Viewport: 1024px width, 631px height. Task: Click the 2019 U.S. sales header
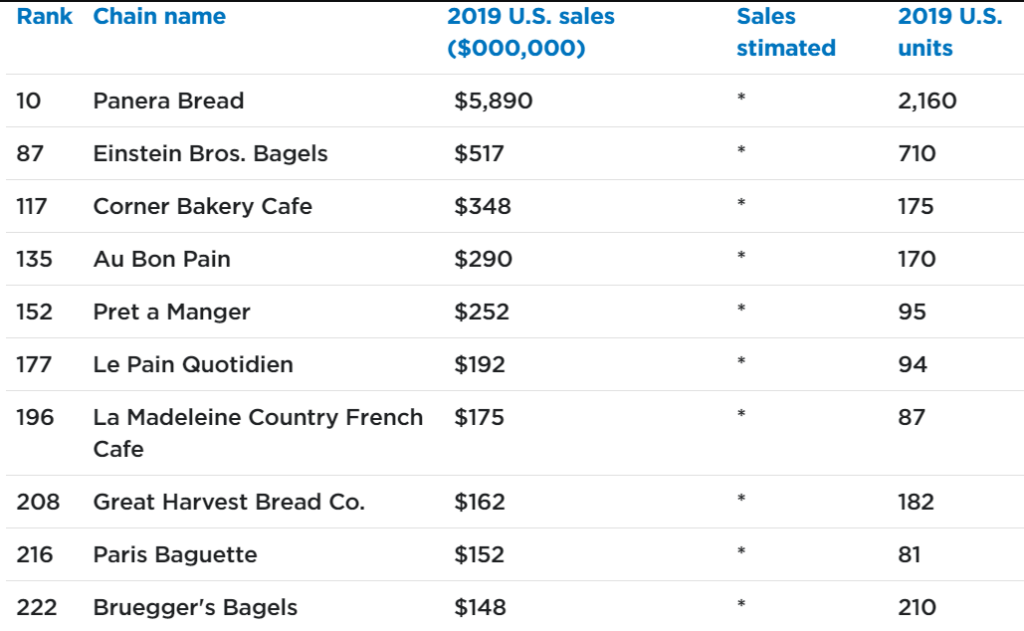pyautogui.click(x=530, y=32)
